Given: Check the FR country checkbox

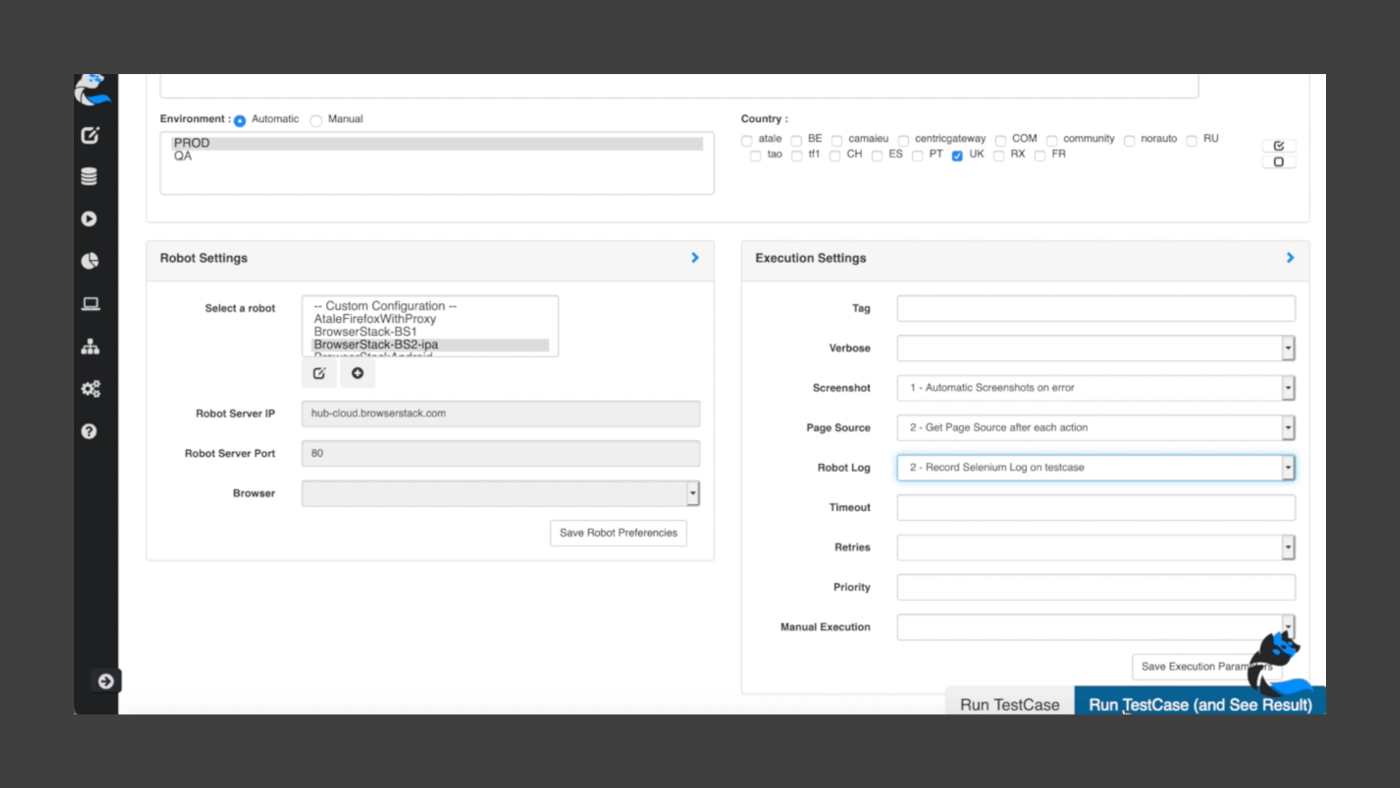Looking at the screenshot, I should pos(1040,157).
